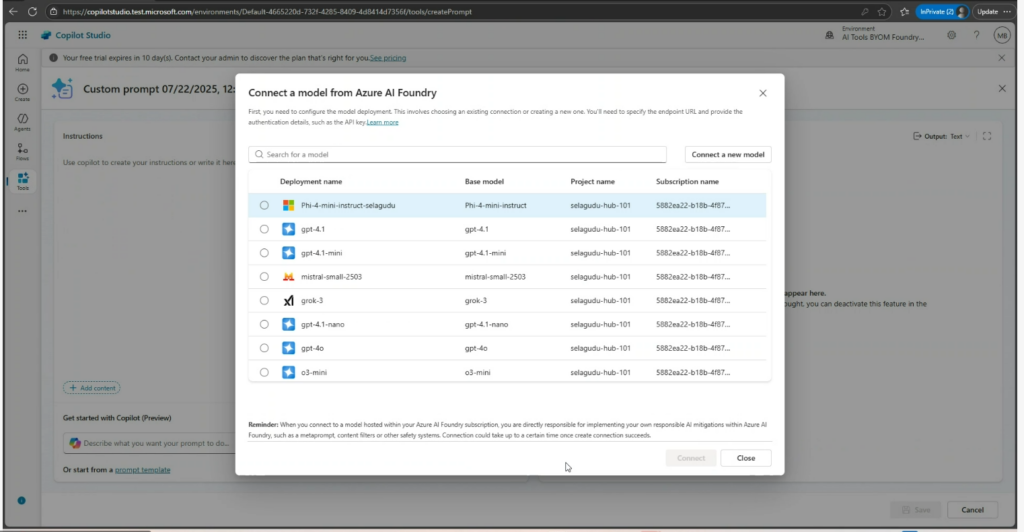The width and height of the screenshot is (1024, 532).
Task: Click the model icon in gpt-4.1-nano row
Action: point(288,324)
